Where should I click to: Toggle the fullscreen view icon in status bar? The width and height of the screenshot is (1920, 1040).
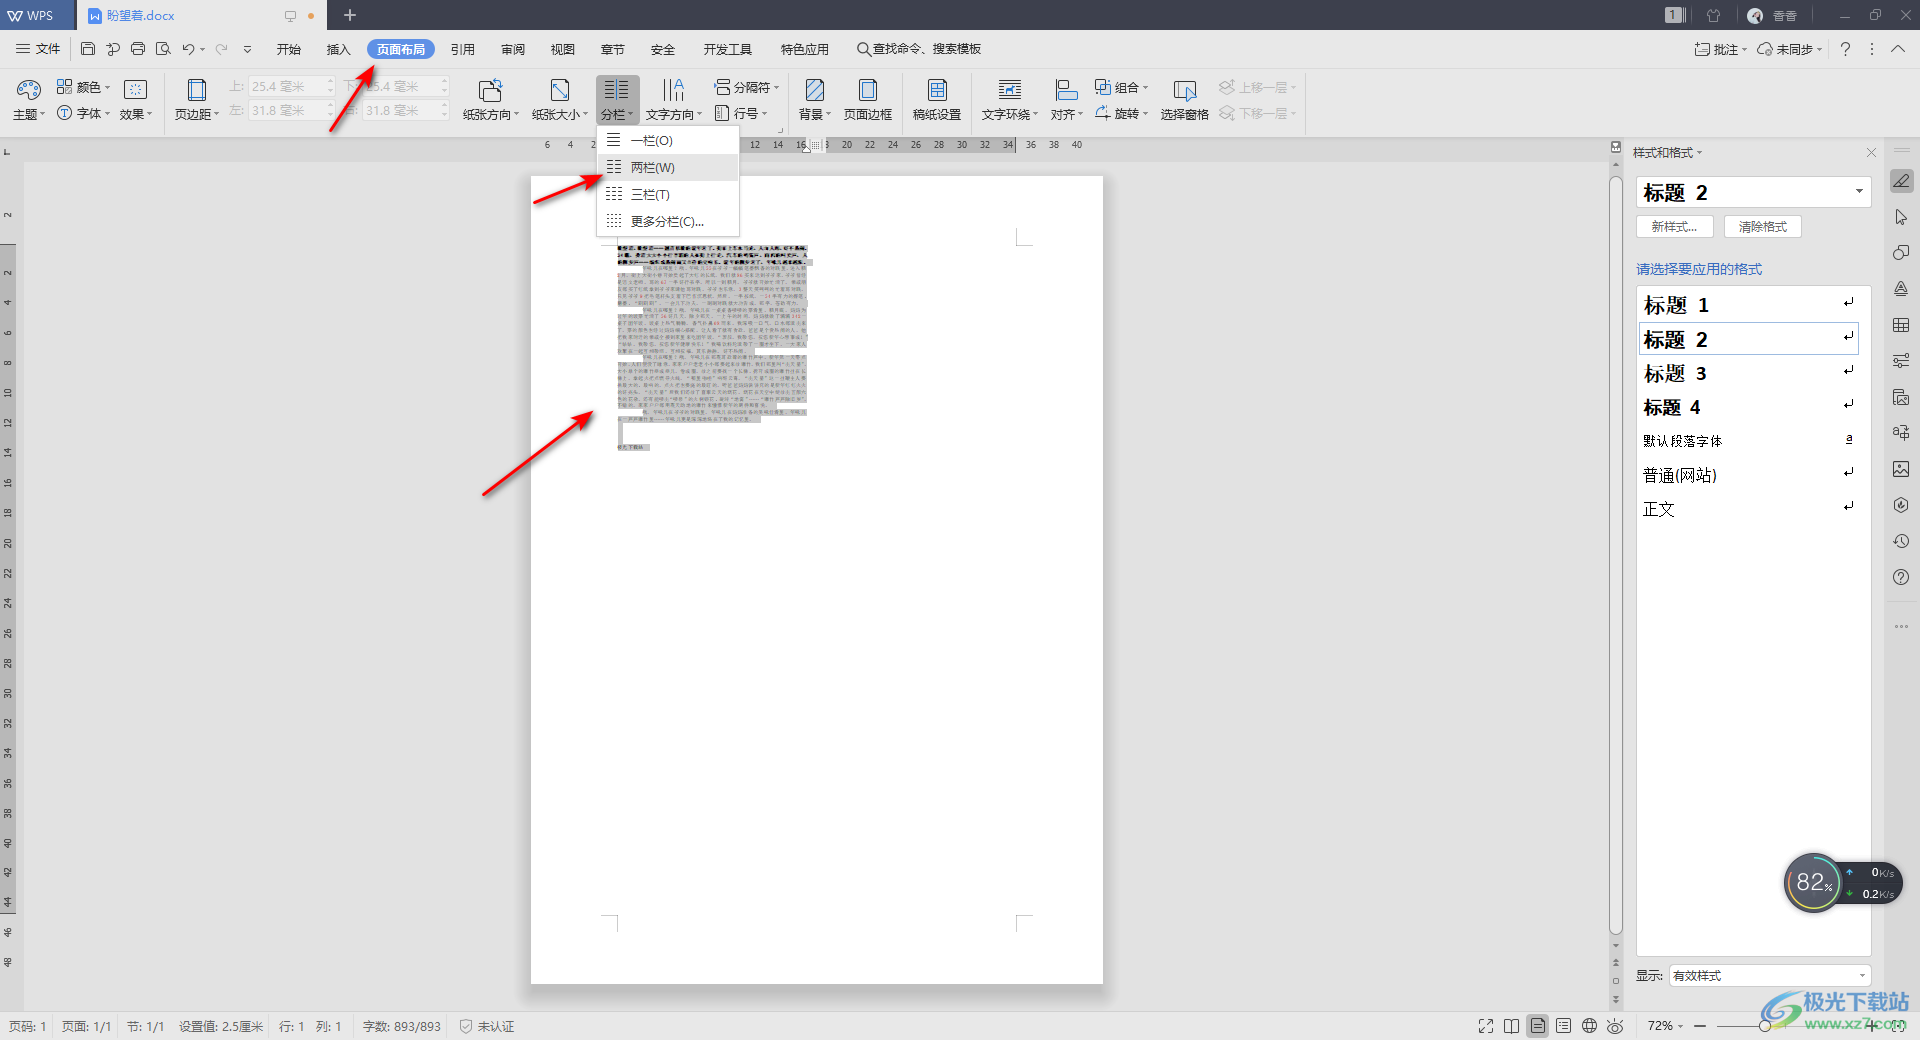[x=1486, y=1026]
